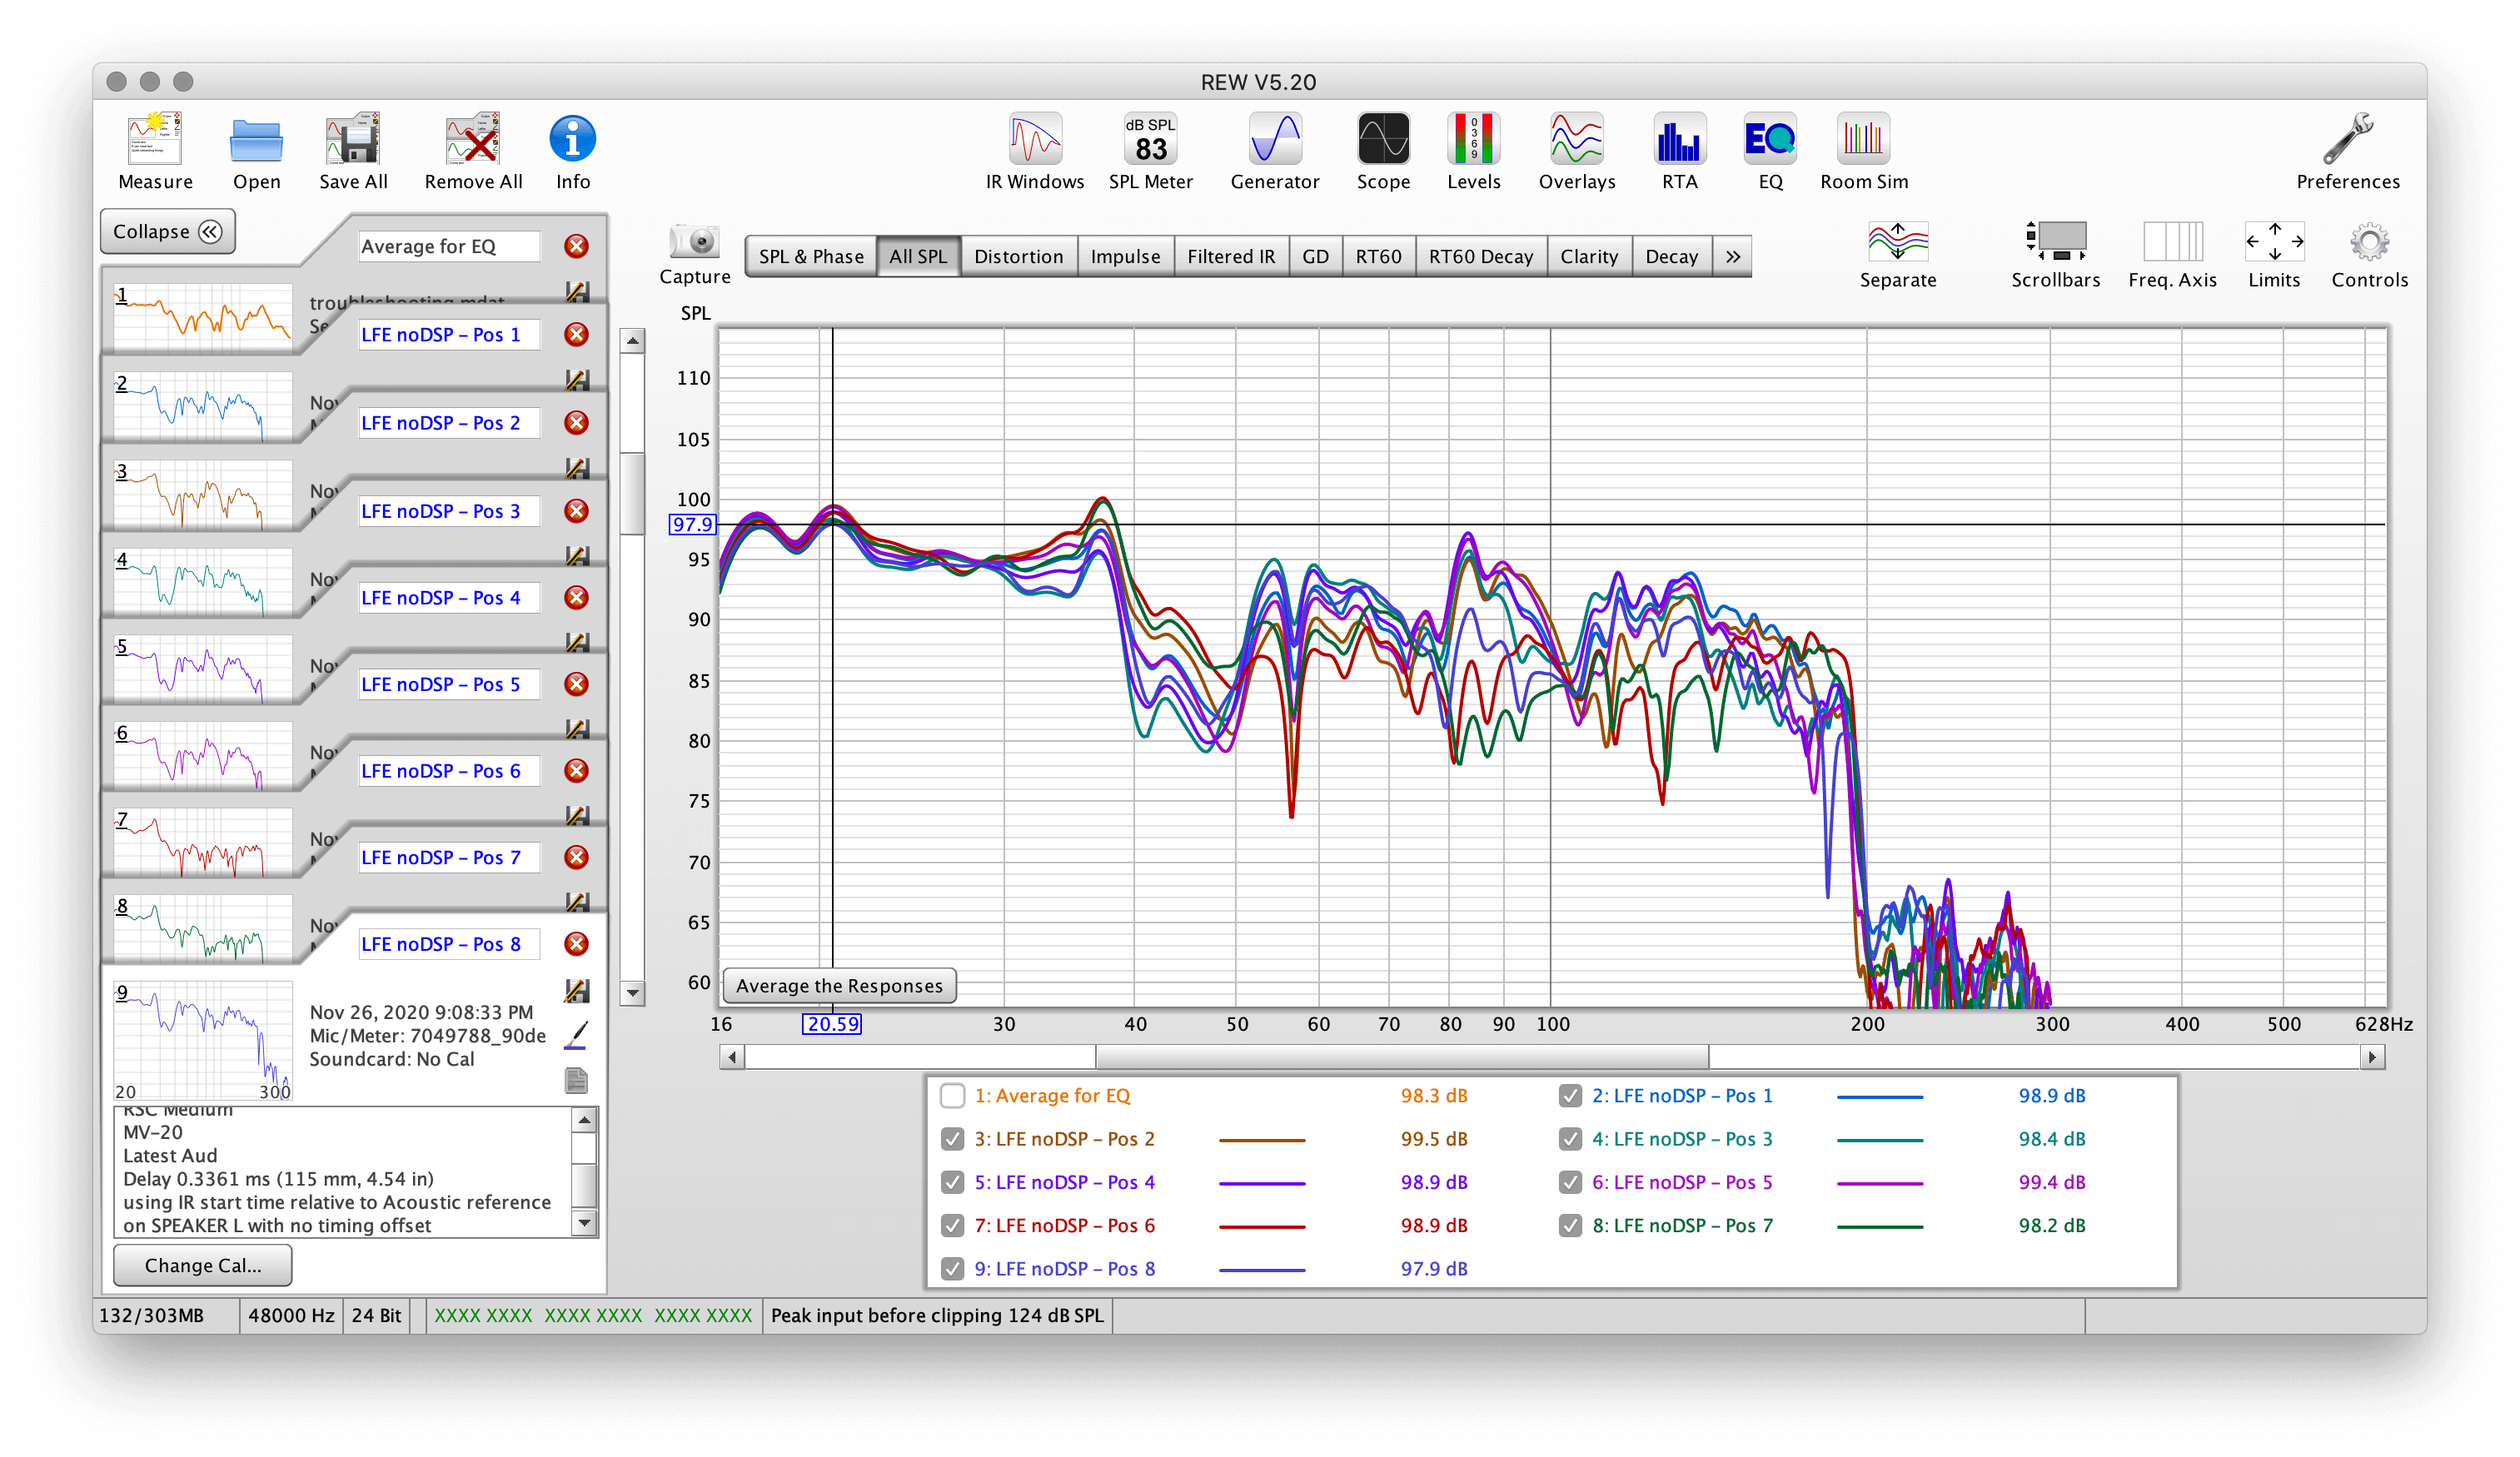Image resolution: width=2520 pixels, height=1457 pixels.
Task: Uncheck 2: LFE noDSP – Pos 1 trace
Action: coord(1570,1096)
